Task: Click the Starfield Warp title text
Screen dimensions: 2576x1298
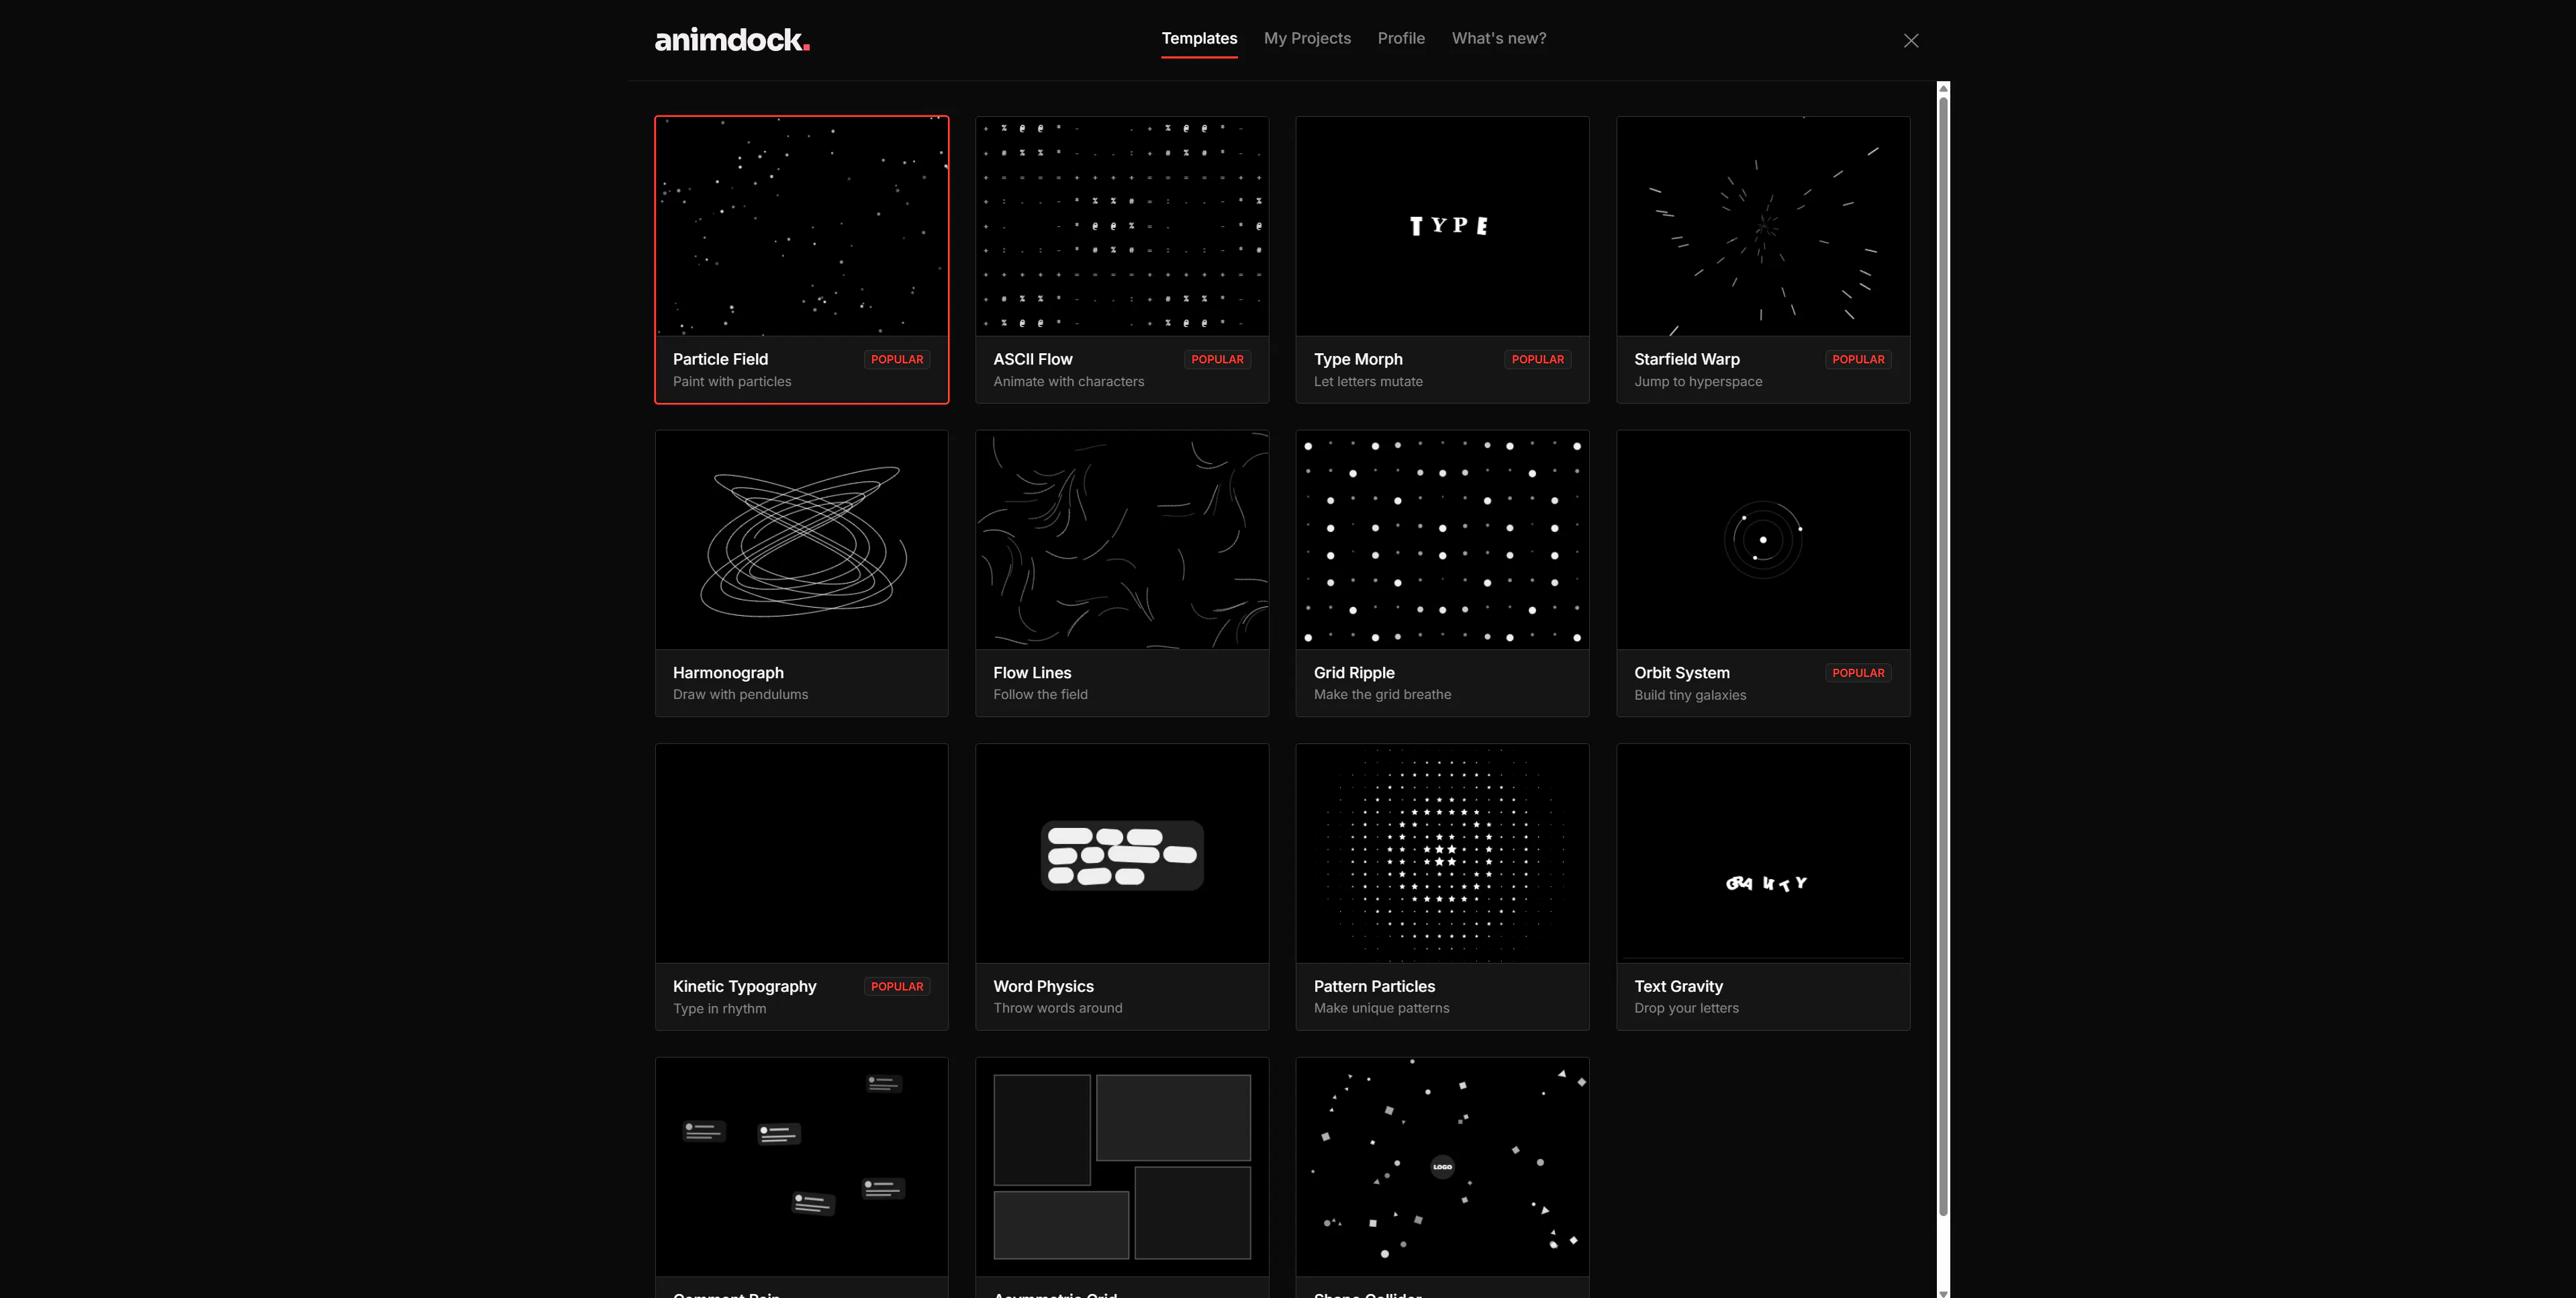Action: (x=1686, y=359)
